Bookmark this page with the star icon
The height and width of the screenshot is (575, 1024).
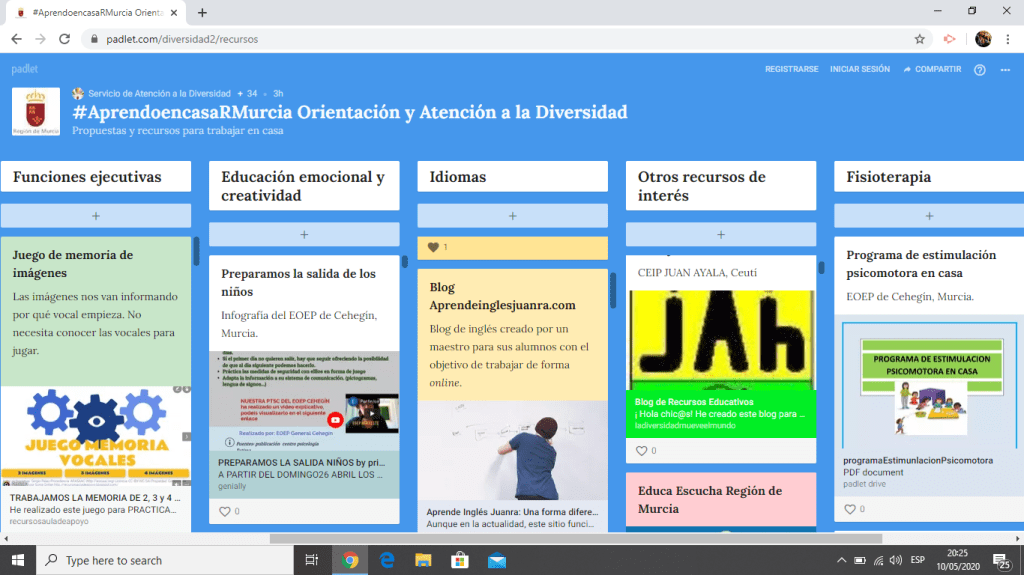tap(919, 39)
